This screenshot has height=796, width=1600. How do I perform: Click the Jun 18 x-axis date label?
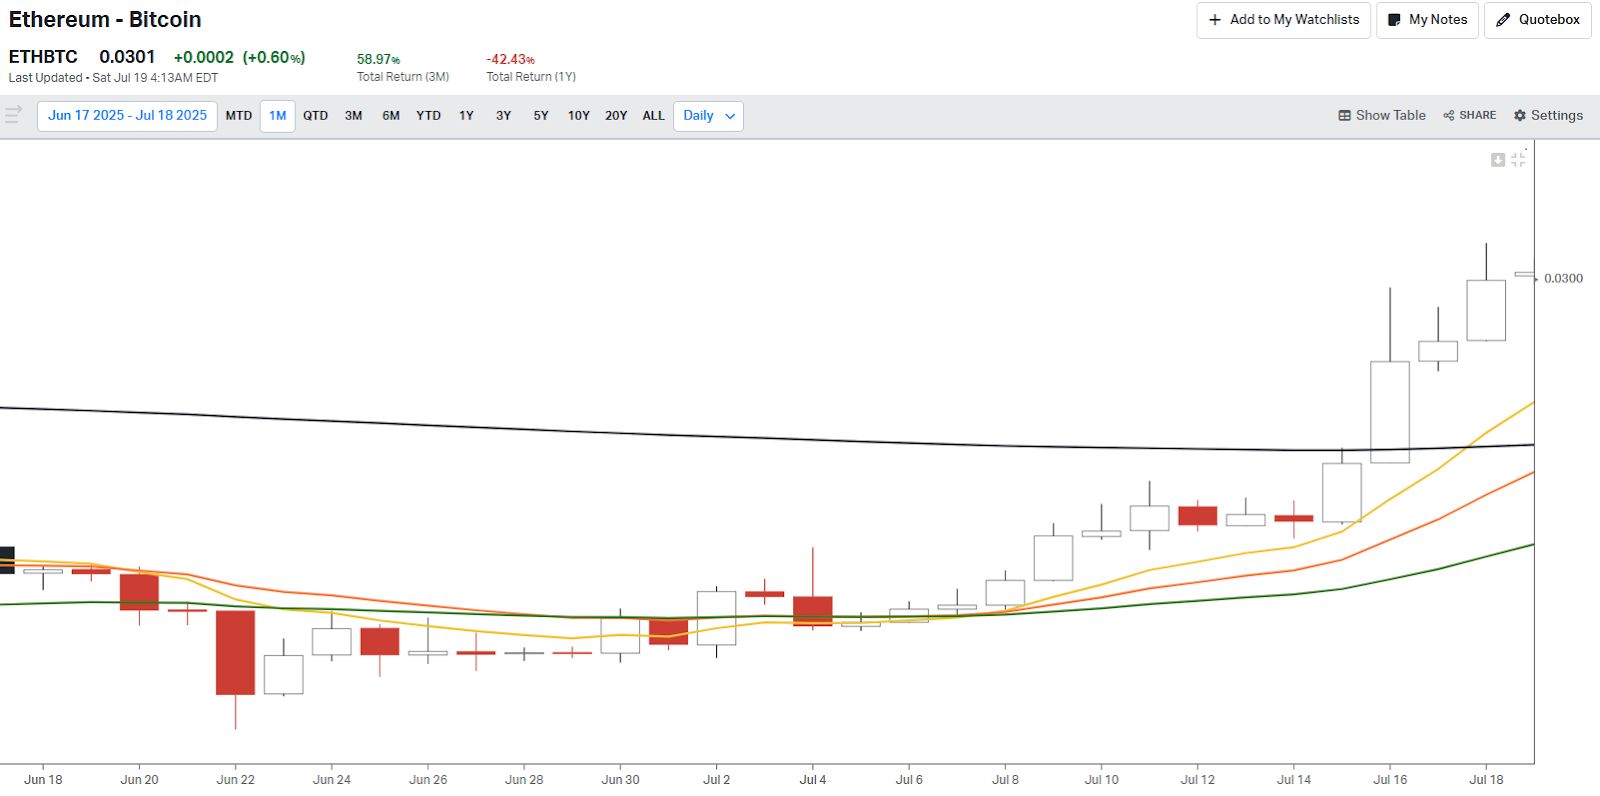(43, 780)
